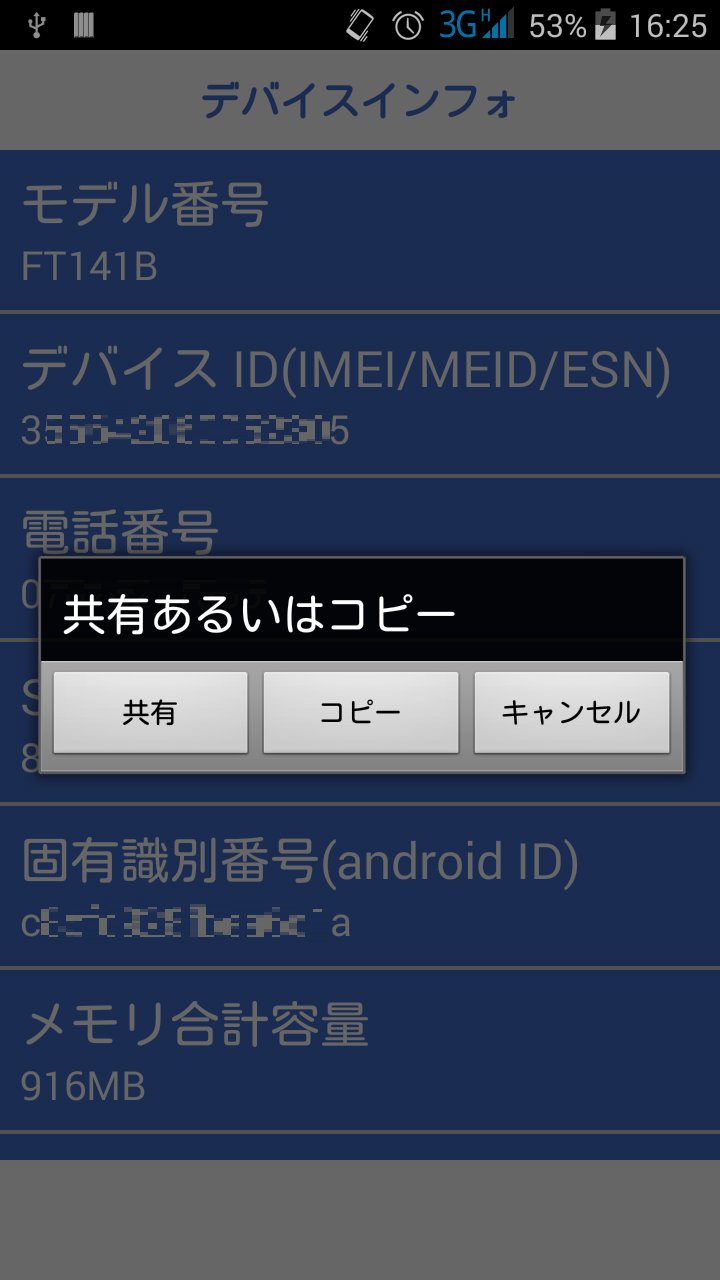
Task: Tap the 共有 share button
Action: (x=150, y=712)
